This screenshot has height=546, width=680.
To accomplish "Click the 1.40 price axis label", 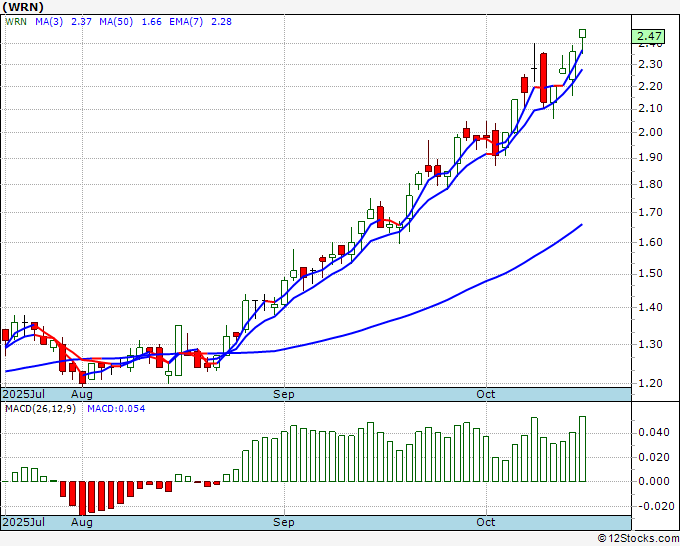I will coord(651,307).
